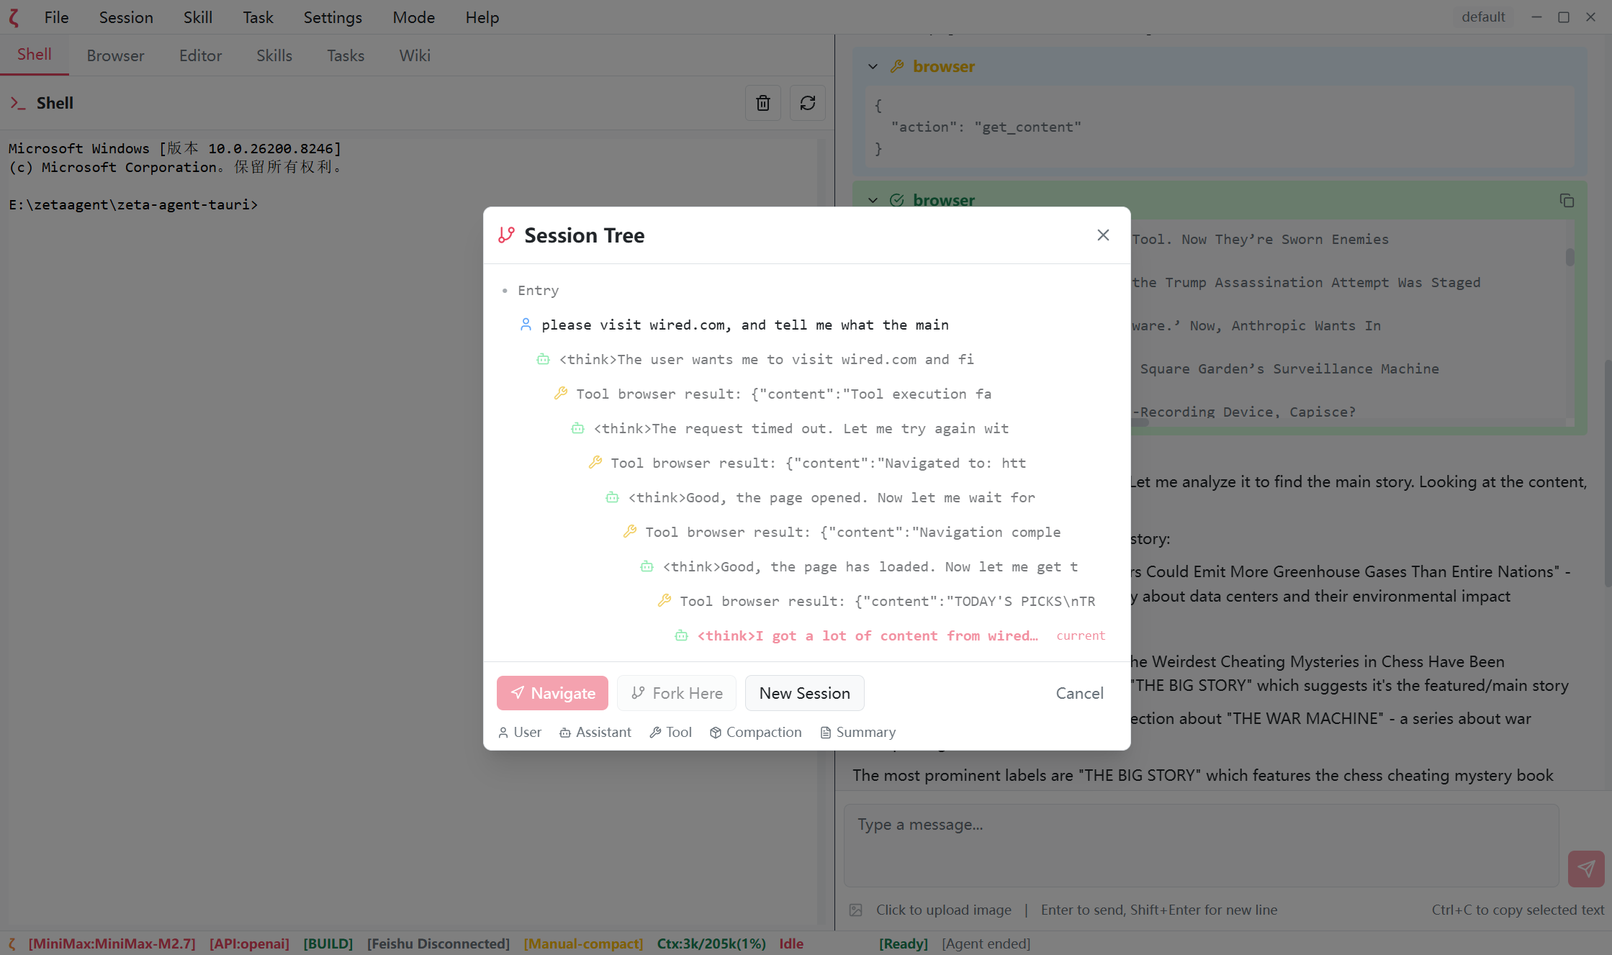Screen dimensions: 1612x955
Task: Switch to the Browser tab
Action: tap(115, 55)
